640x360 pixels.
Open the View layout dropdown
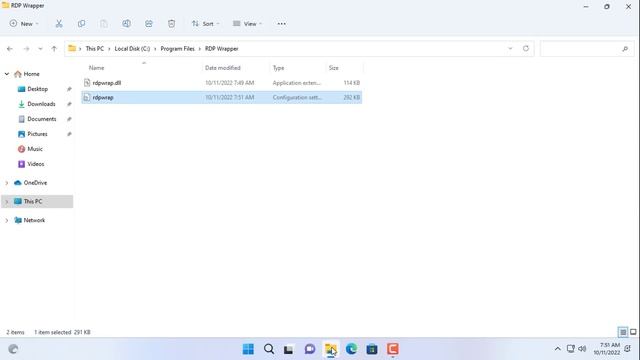coord(247,24)
